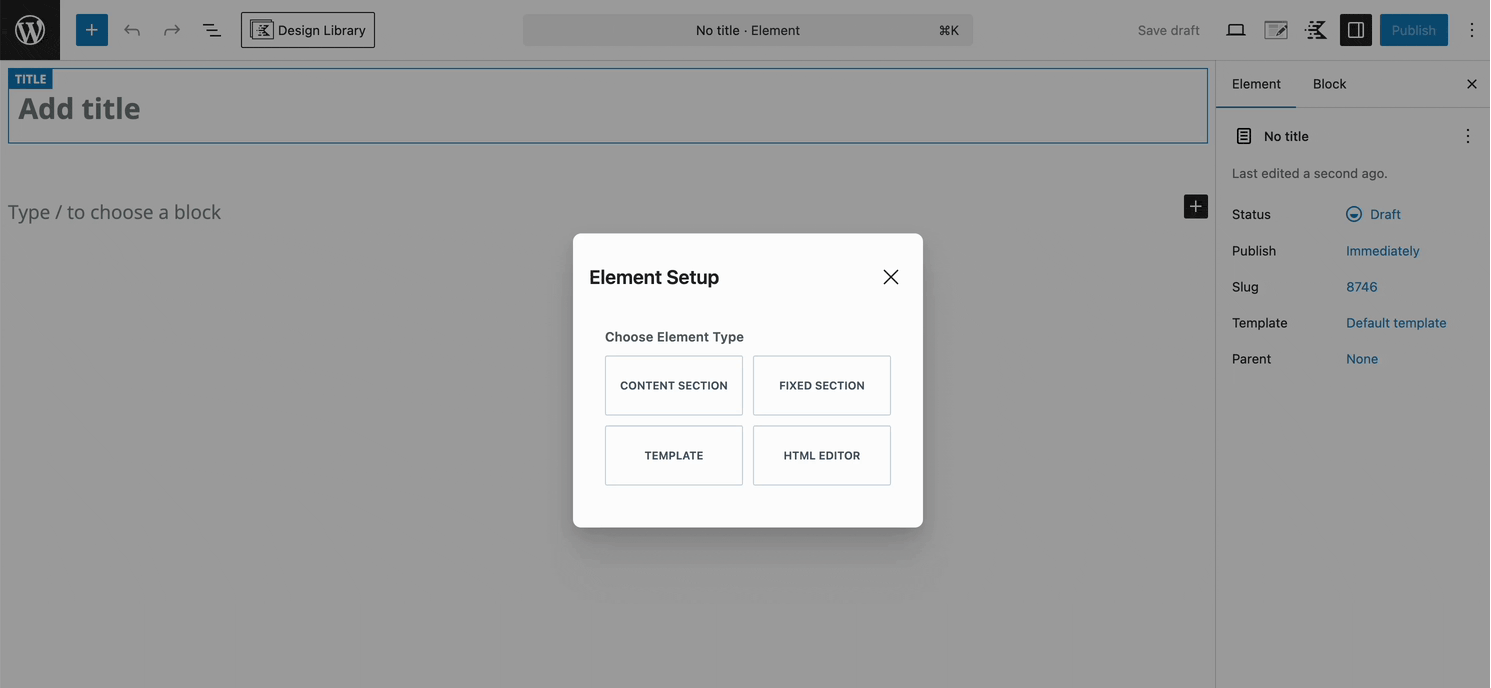Screen dimensions: 1491x688
Task: Open the No title actions menu
Action: point(1467,136)
